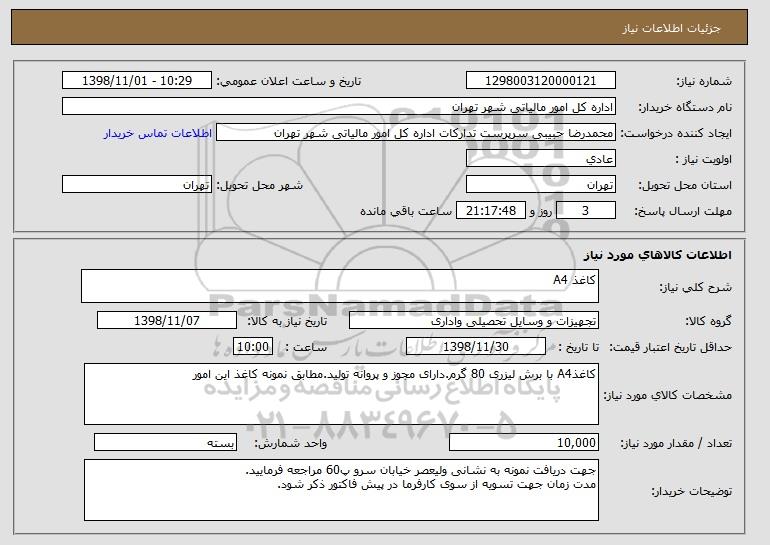This screenshot has width=770, height=545.
Task: Click the quantity field 10,000
Action: (524, 442)
